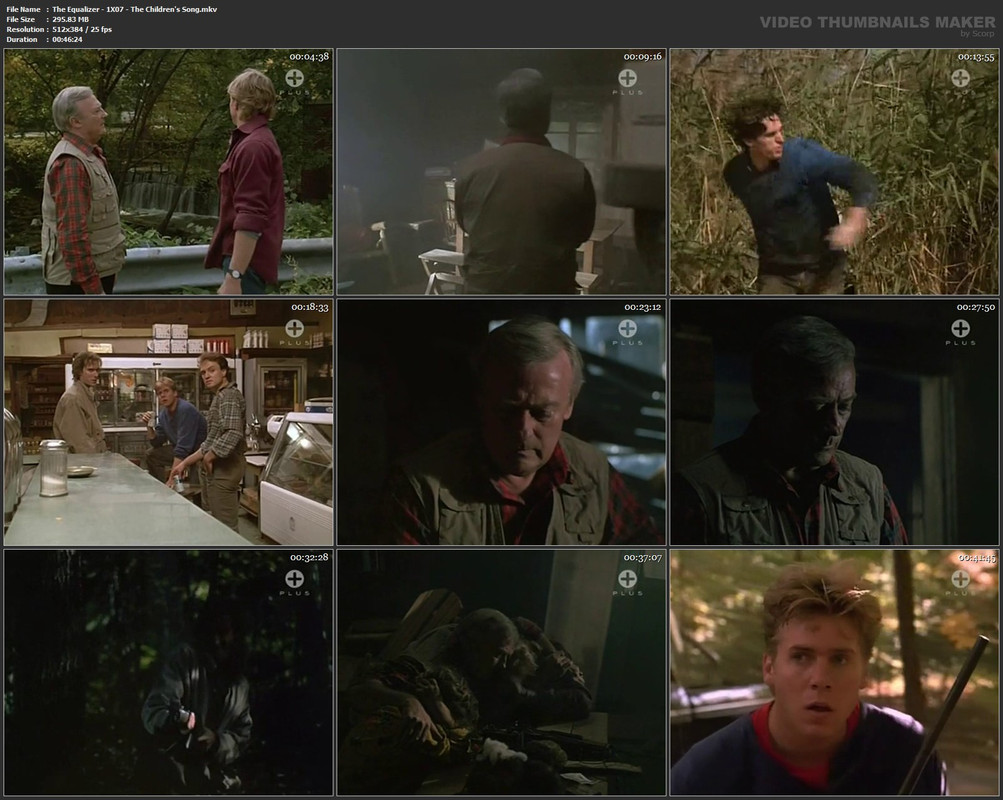The width and height of the screenshot is (1003, 800).
Task: Select the thumbnail stamped 00:18:33
Action: [168, 422]
